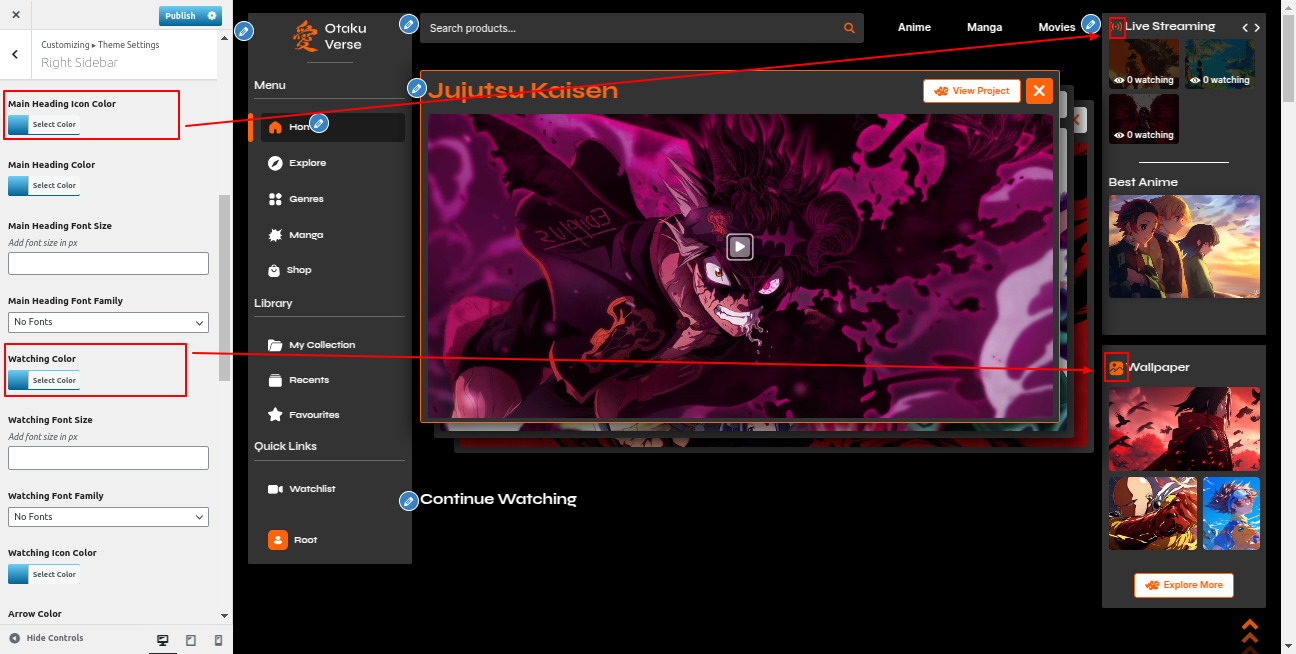Close the Customizer panel

[x=16, y=16]
